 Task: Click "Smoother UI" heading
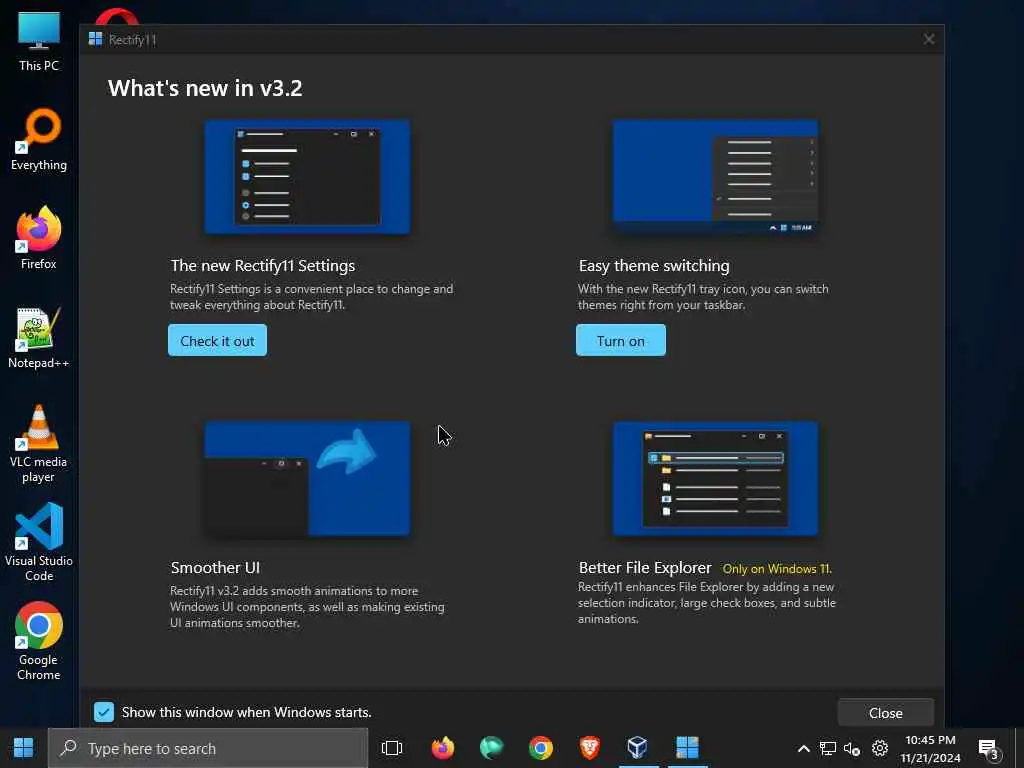216,568
